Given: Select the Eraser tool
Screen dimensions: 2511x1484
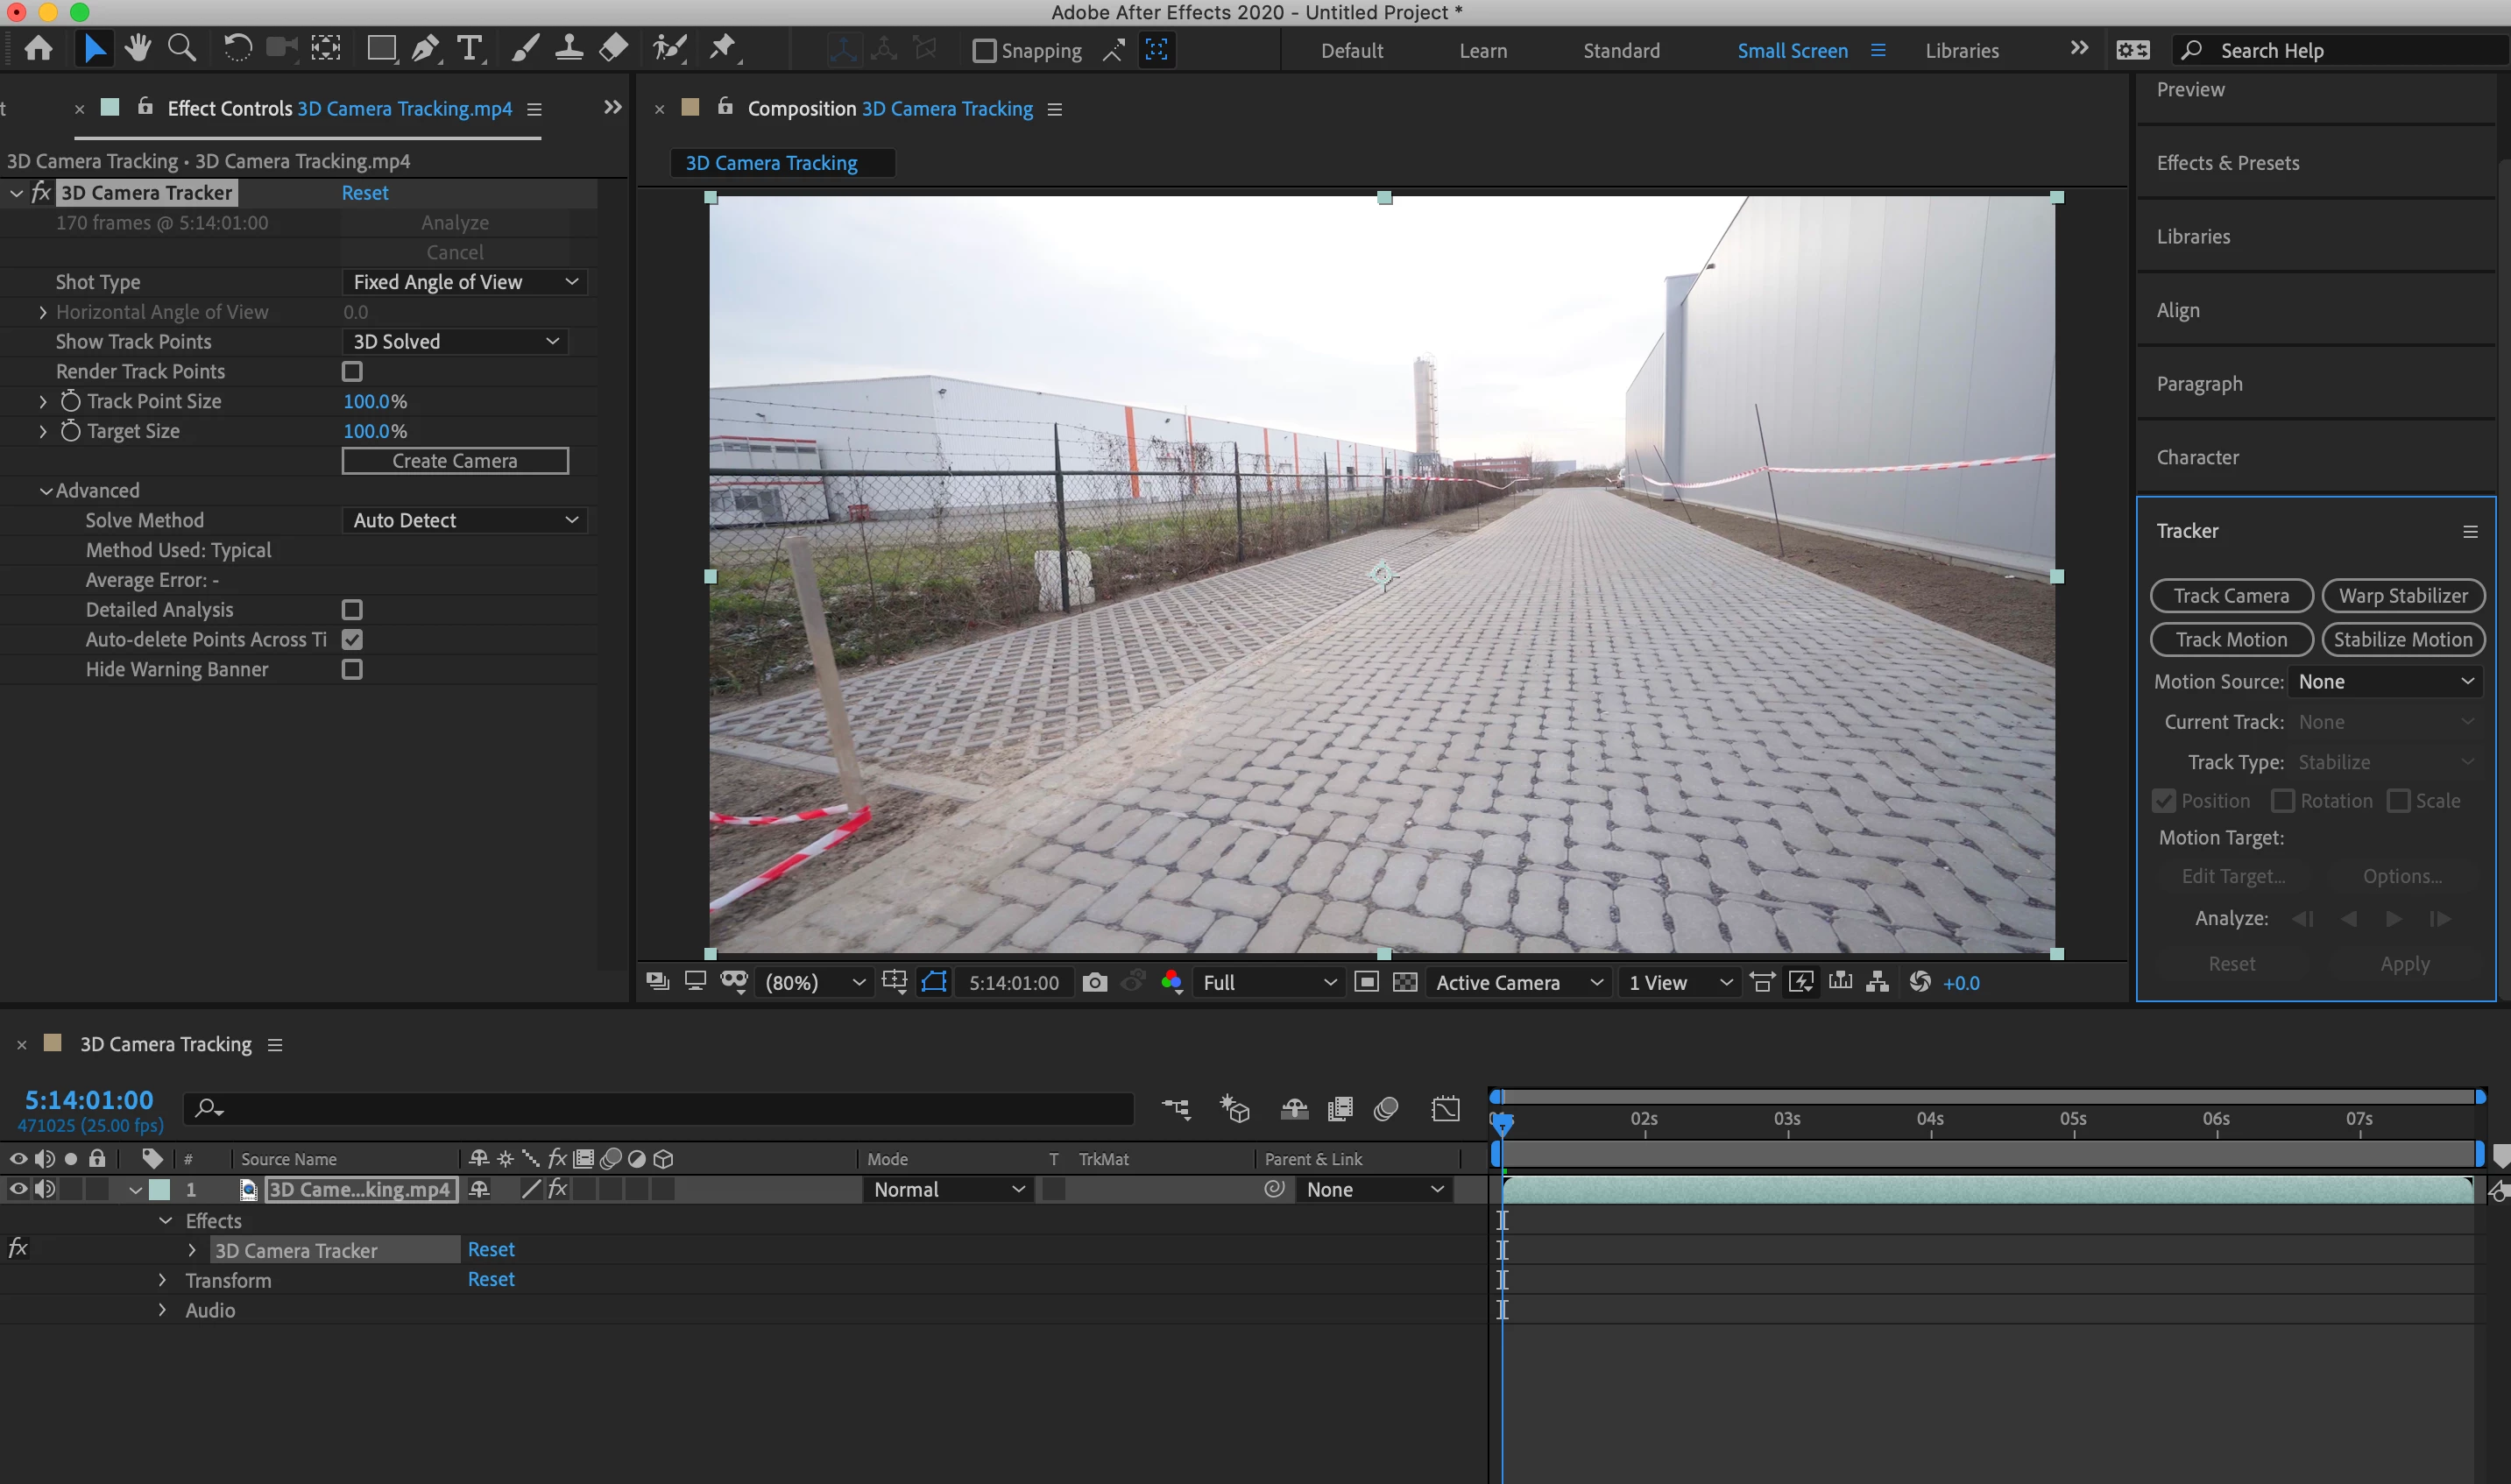Looking at the screenshot, I should click(x=613, y=48).
